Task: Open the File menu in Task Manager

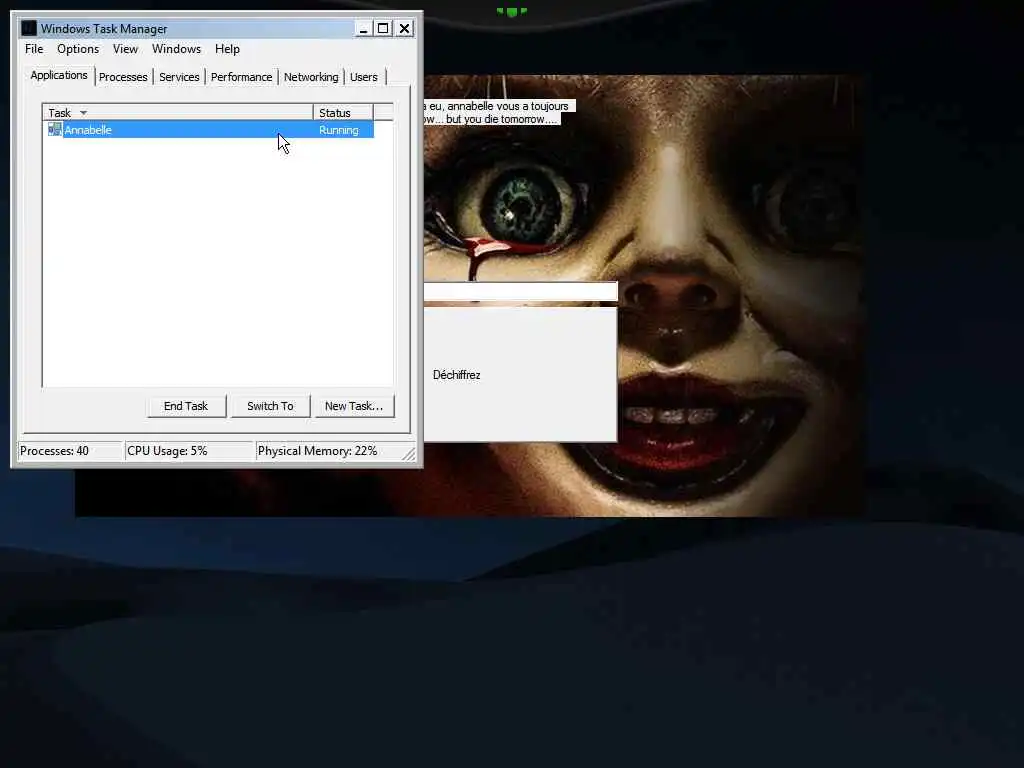Action: (34, 49)
